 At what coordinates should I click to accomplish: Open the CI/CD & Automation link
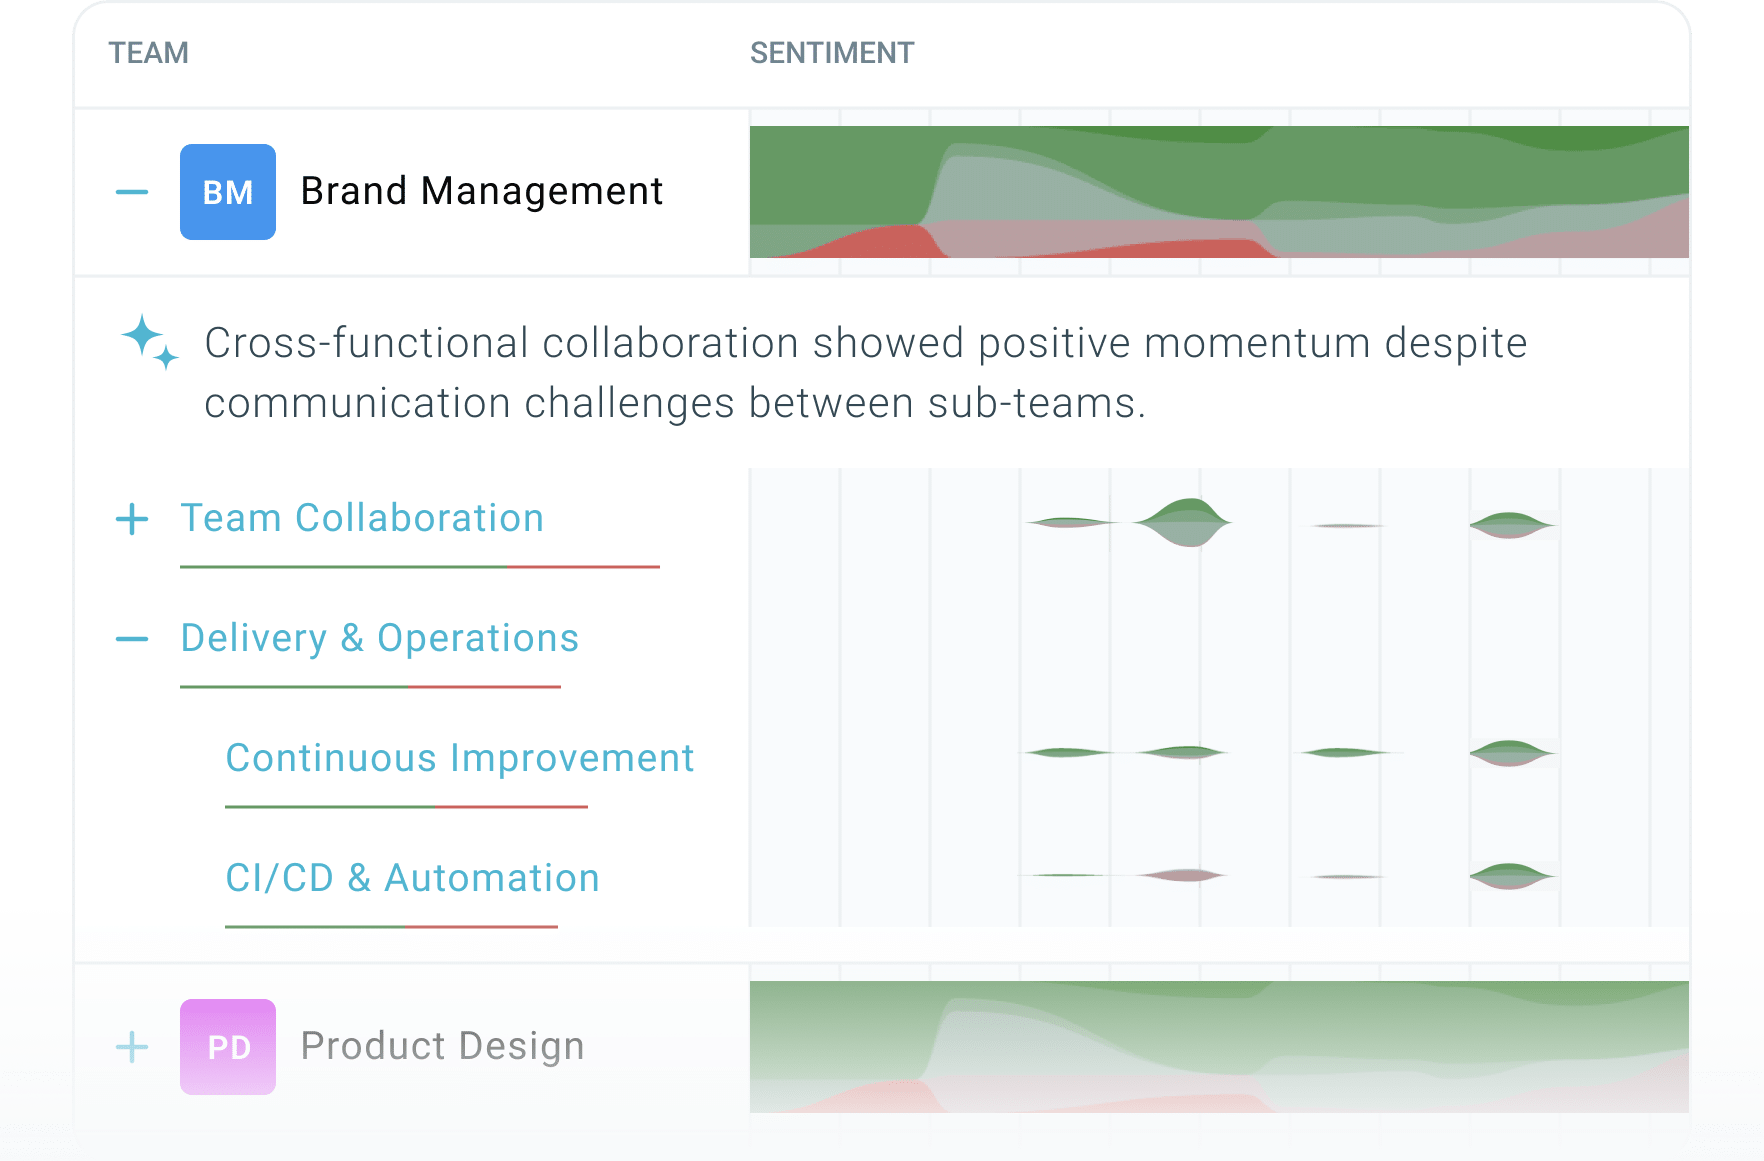[412, 878]
